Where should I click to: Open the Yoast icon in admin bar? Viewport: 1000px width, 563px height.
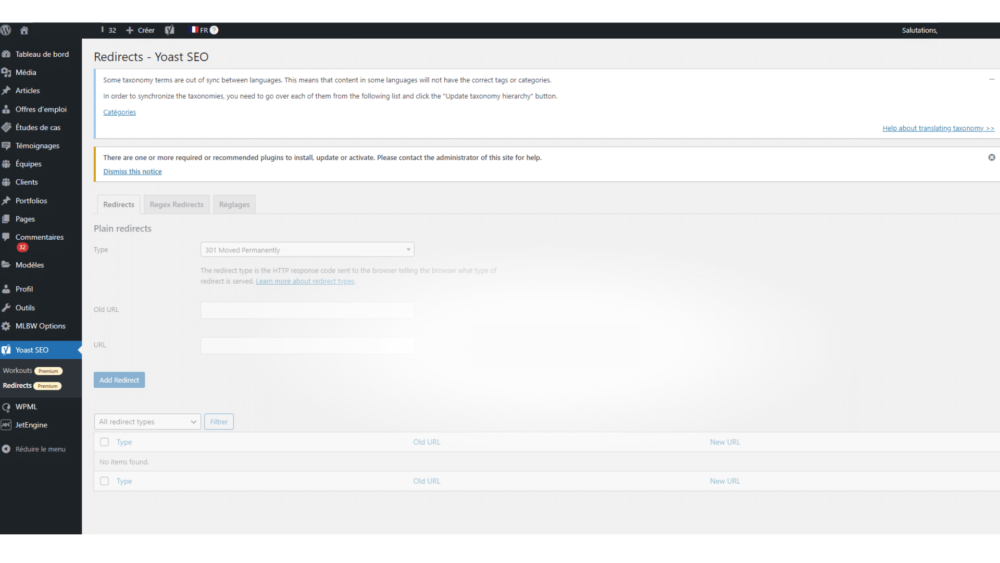170,30
